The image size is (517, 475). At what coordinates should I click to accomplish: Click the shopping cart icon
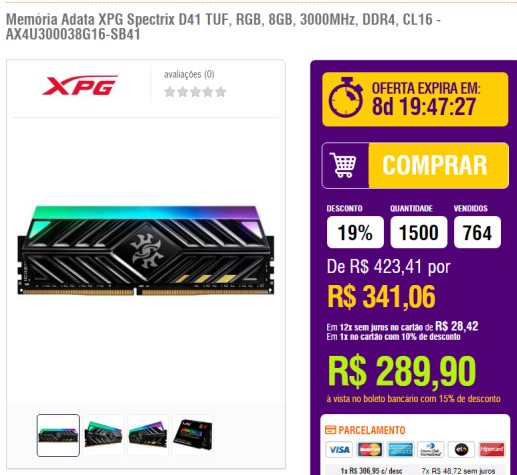(x=343, y=165)
